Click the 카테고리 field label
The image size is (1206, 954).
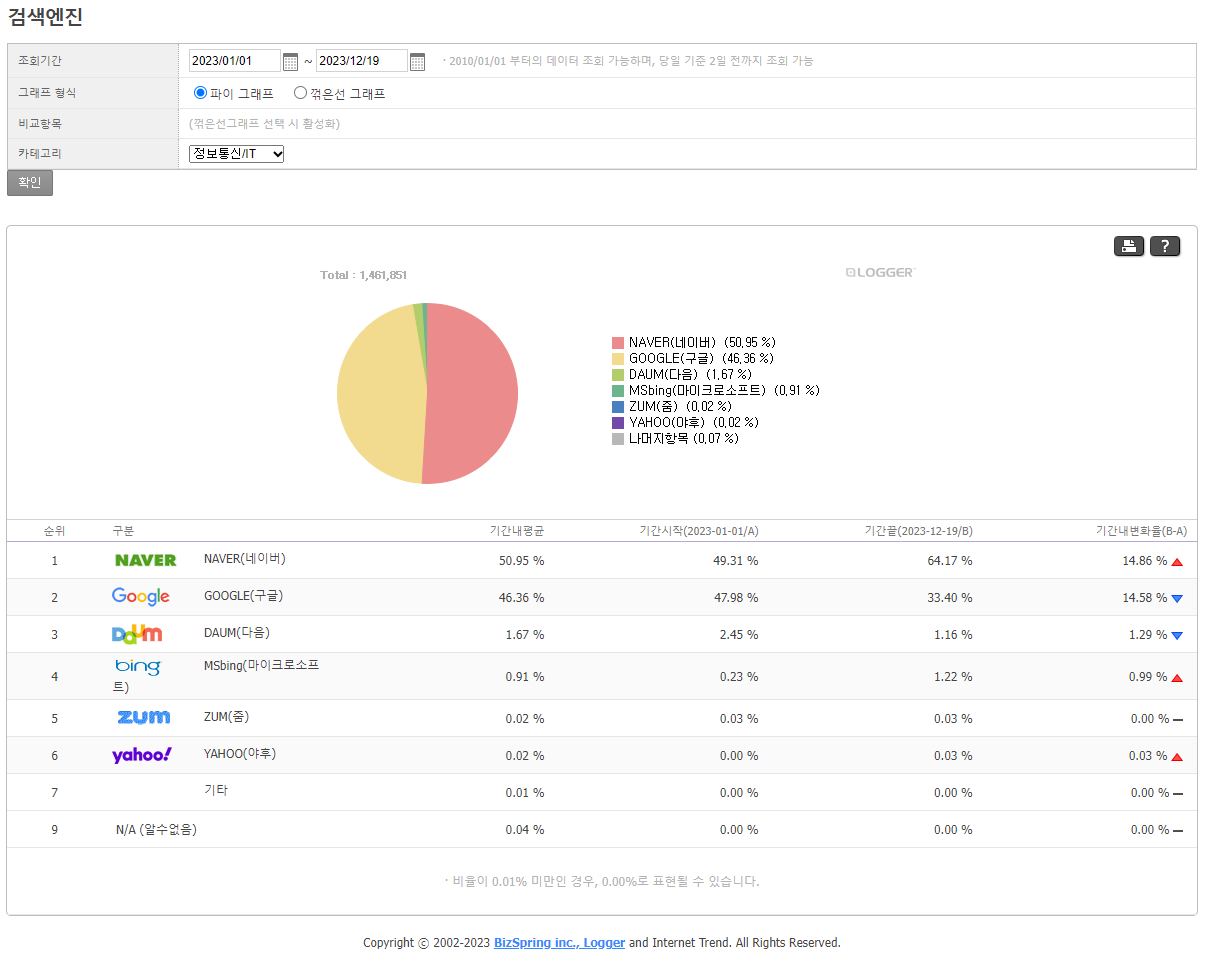pyautogui.click(x=40, y=154)
